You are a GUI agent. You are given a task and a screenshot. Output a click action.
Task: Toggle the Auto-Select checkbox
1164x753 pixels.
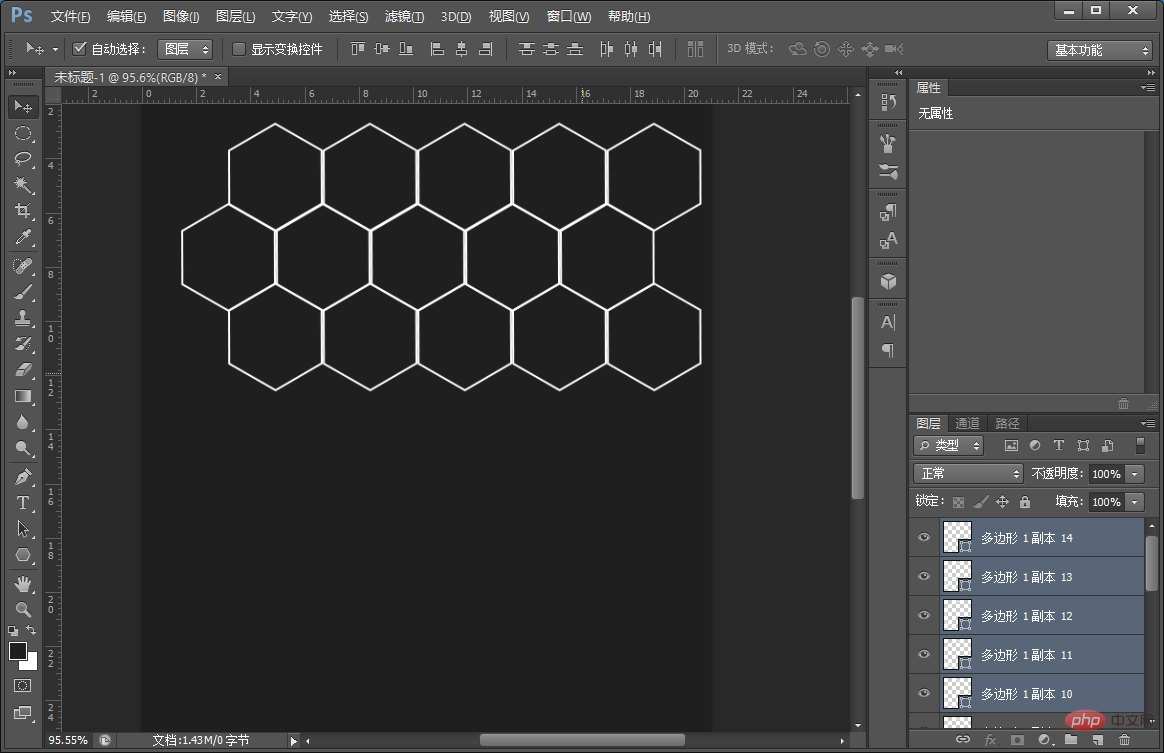tap(79, 49)
